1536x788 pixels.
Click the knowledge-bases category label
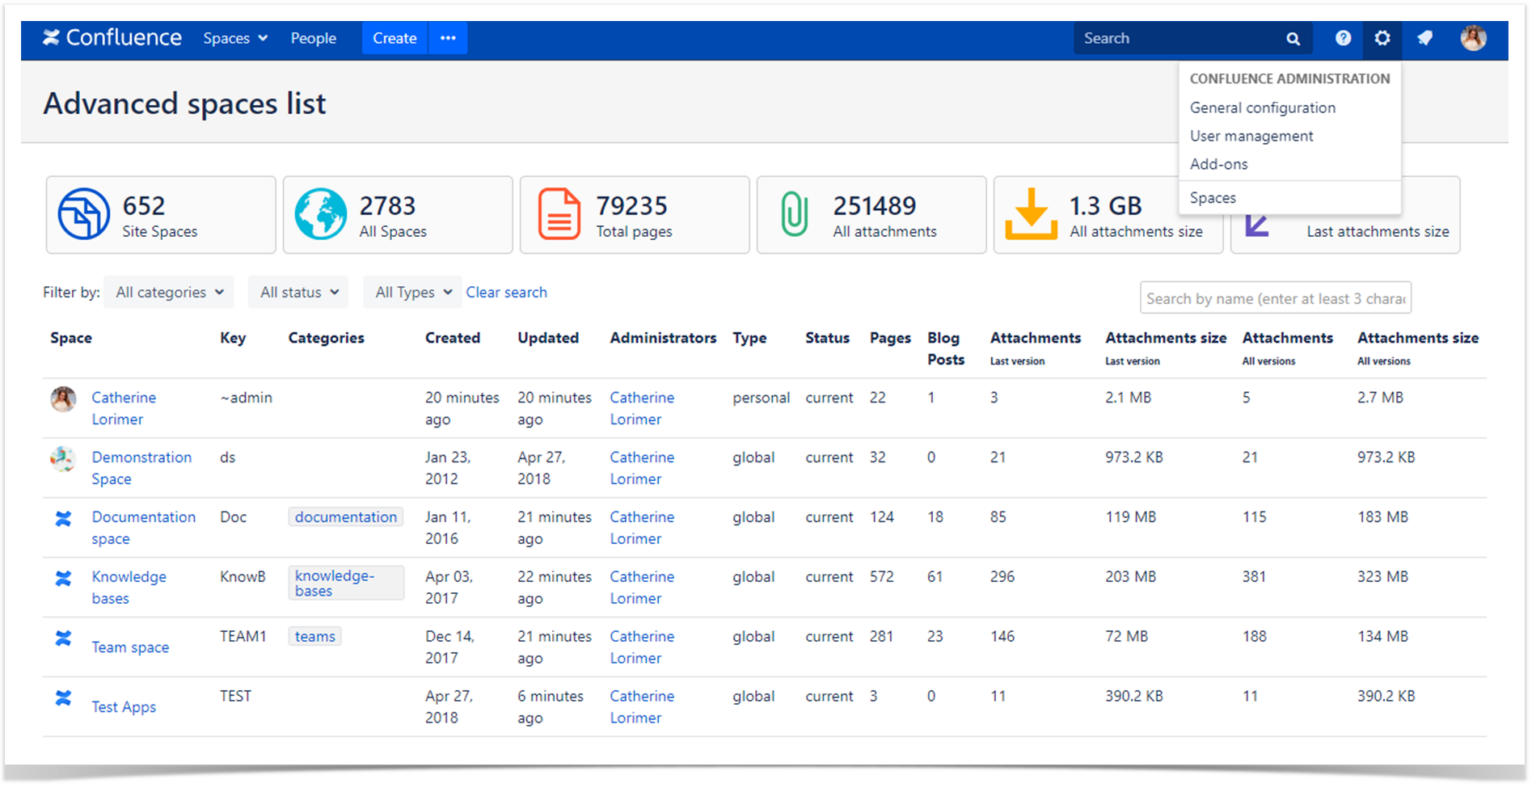346,583
